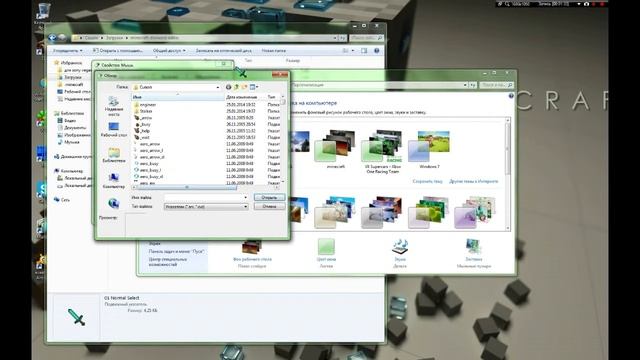Click the Explorer search box
Image resolution: width=640 pixels, height=360 pixels.
(366, 38)
